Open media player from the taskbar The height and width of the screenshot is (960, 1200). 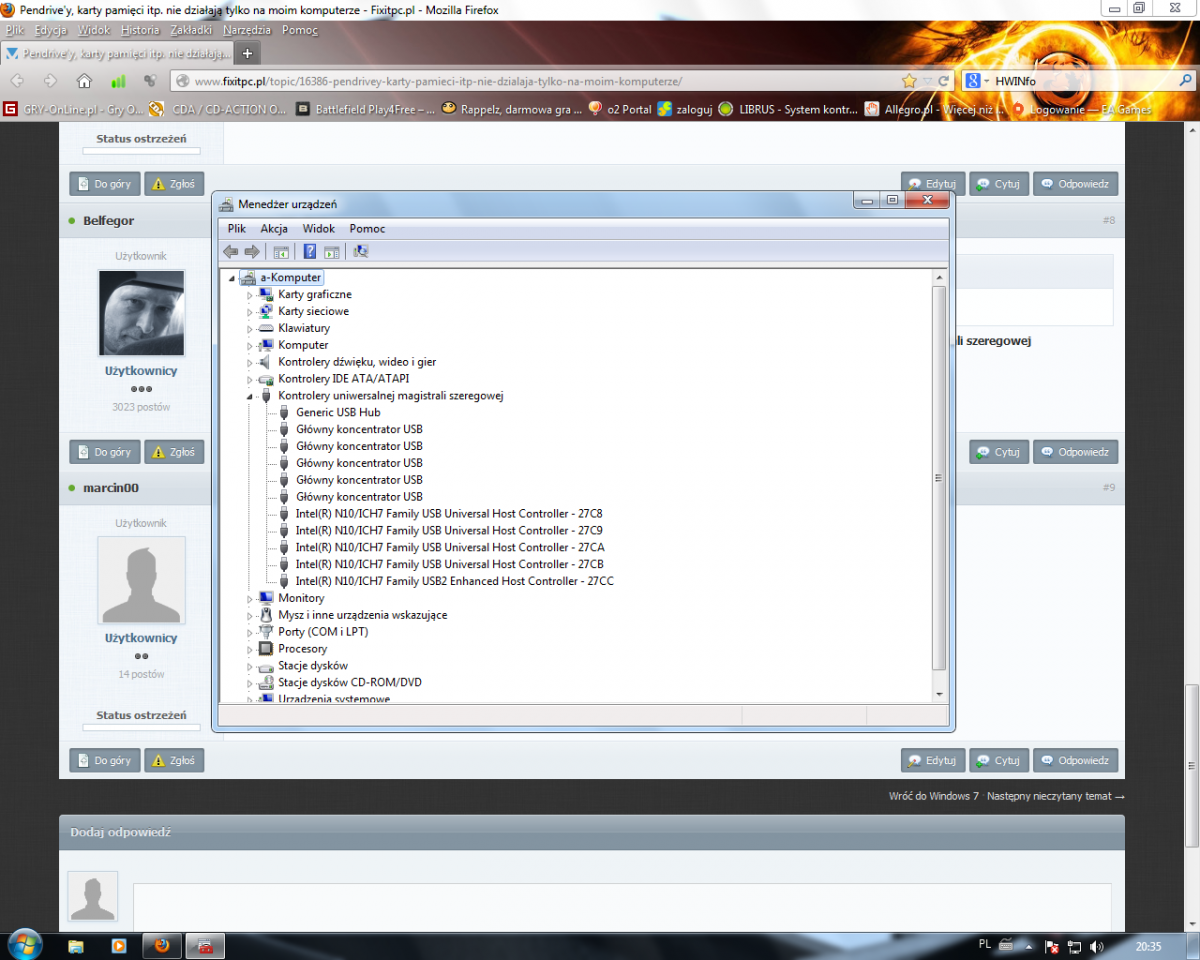pyautogui.click(x=118, y=945)
